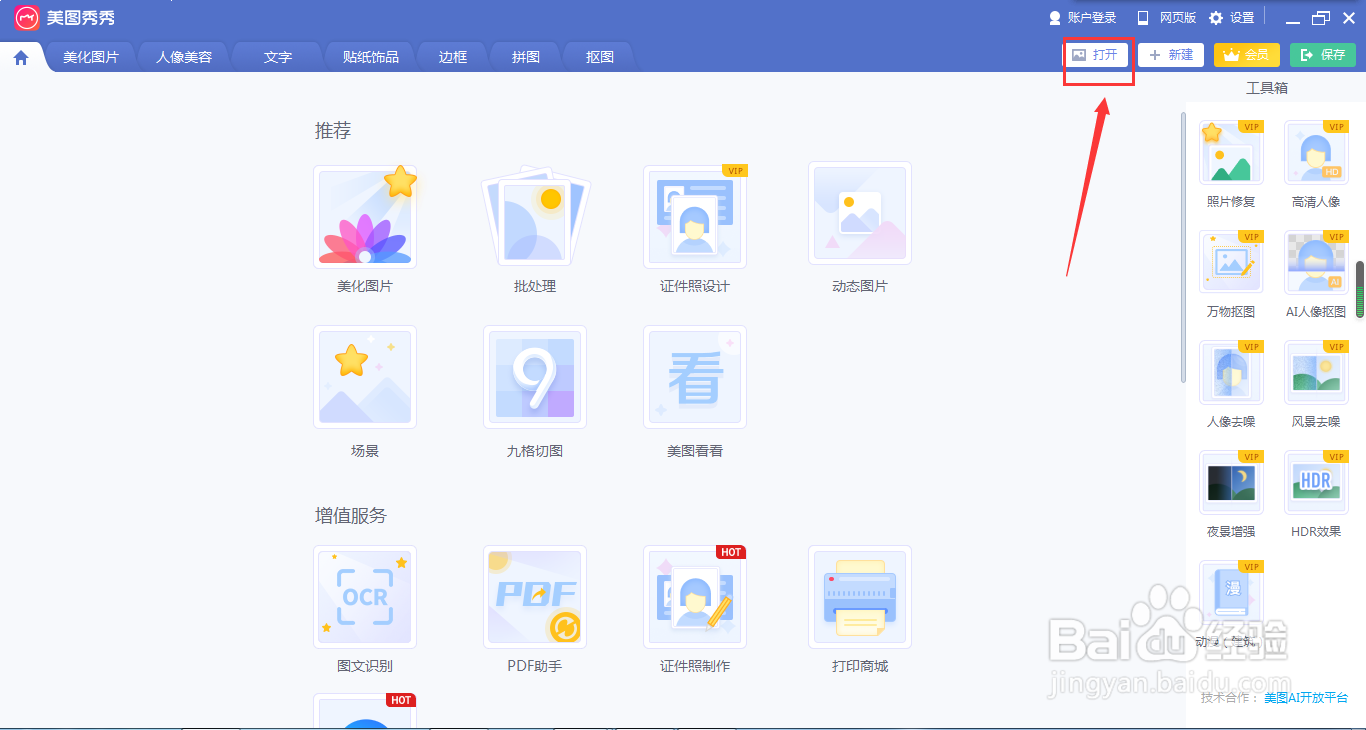This screenshot has height=730, width=1366.
Task: Open the 贴纸饰品 stickers tab
Action: pos(371,57)
